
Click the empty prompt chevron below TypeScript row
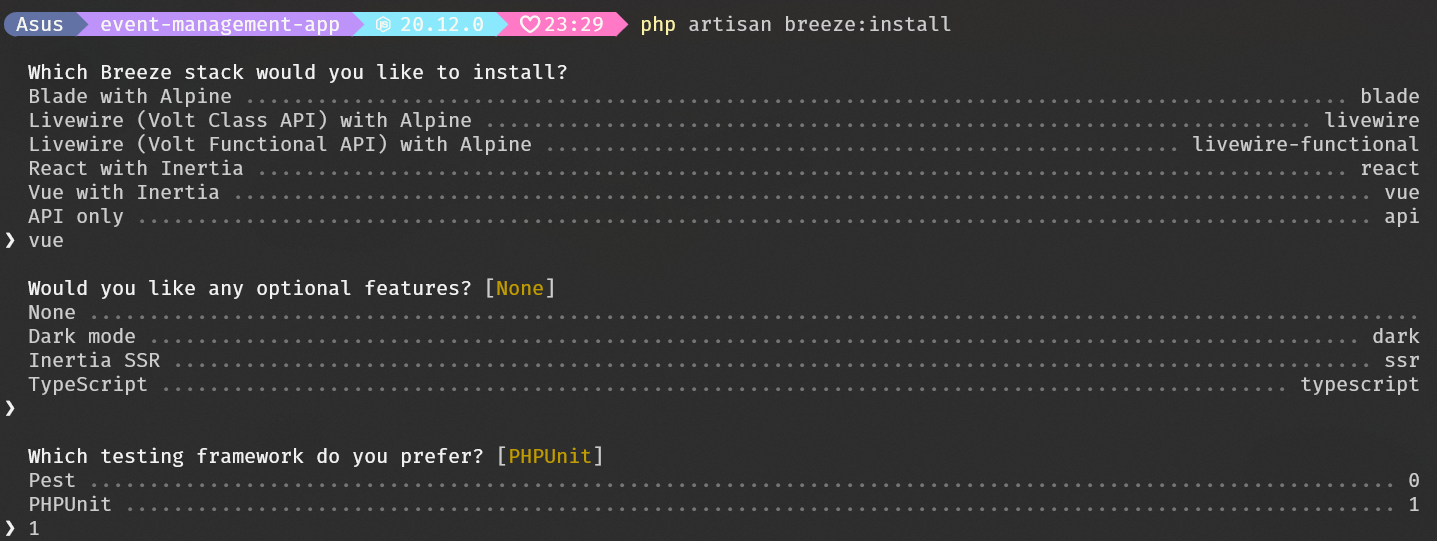click(10, 408)
